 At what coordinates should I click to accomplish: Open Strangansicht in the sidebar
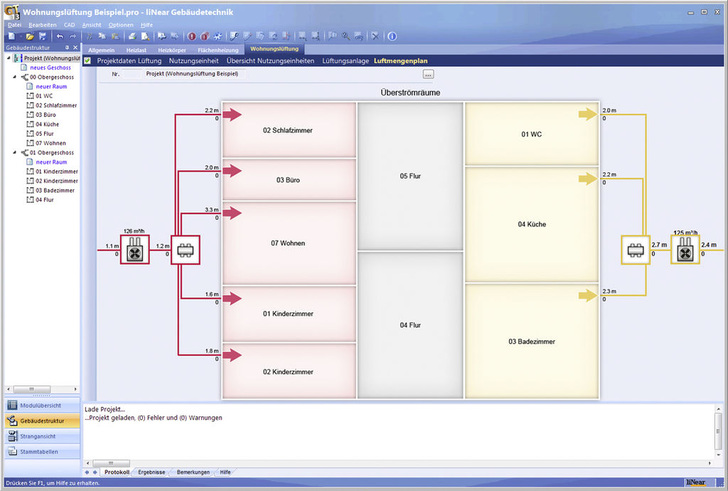(40, 437)
